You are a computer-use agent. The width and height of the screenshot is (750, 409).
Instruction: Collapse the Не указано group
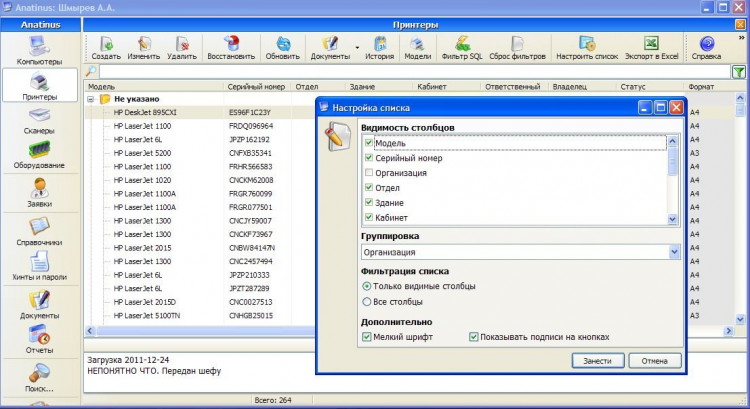point(90,99)
